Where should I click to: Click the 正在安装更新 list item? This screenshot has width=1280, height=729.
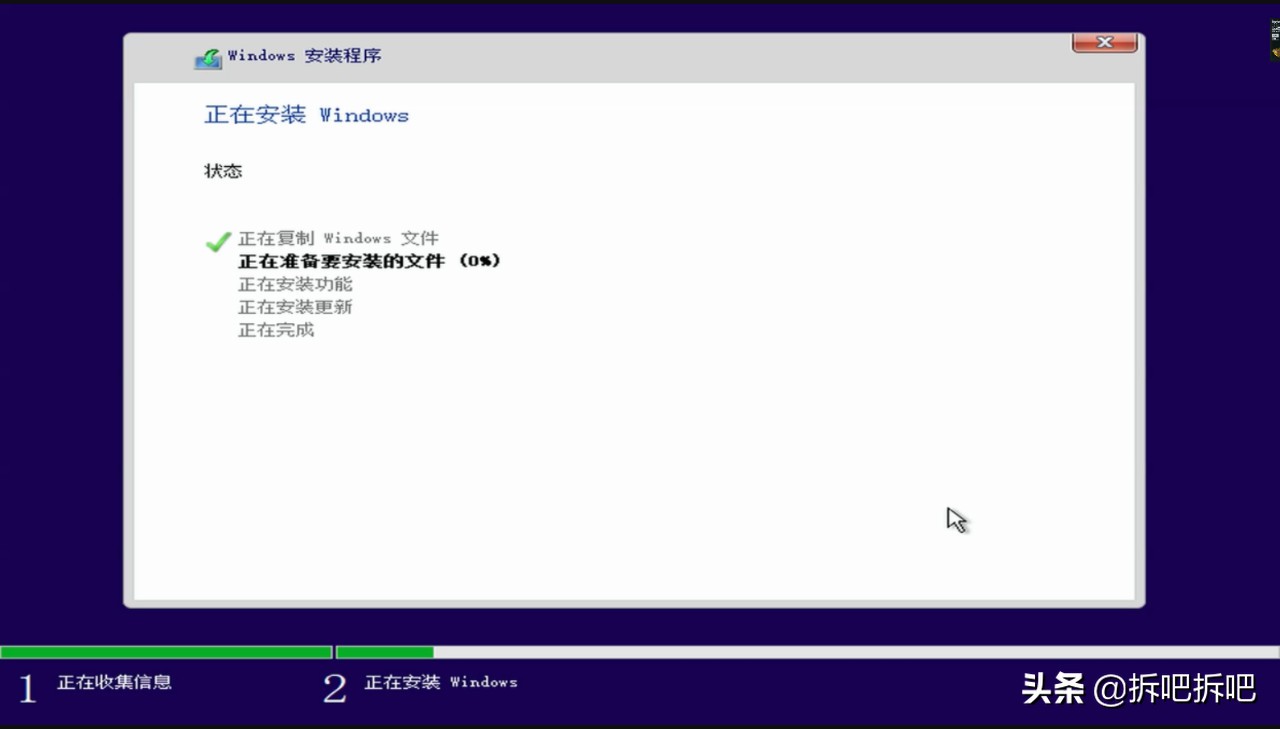tap(295, 307)
